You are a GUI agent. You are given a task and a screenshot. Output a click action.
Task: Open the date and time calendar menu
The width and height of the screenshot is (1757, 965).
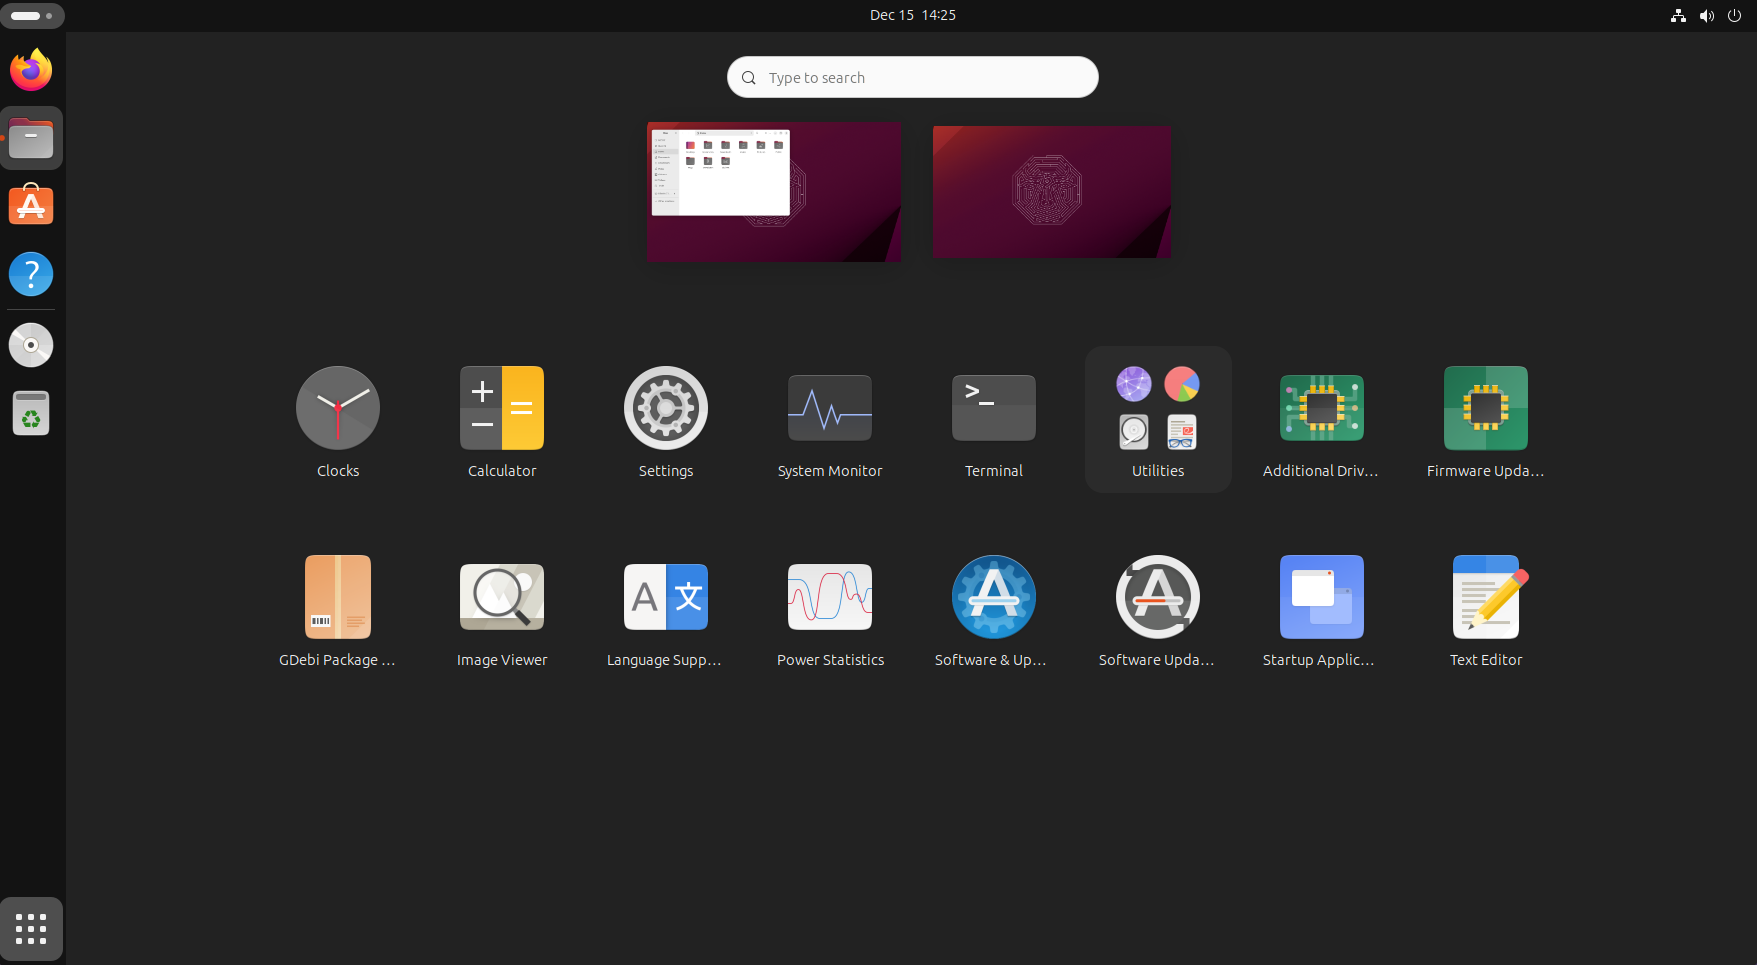pyautogui.click(x=912, y=15)
